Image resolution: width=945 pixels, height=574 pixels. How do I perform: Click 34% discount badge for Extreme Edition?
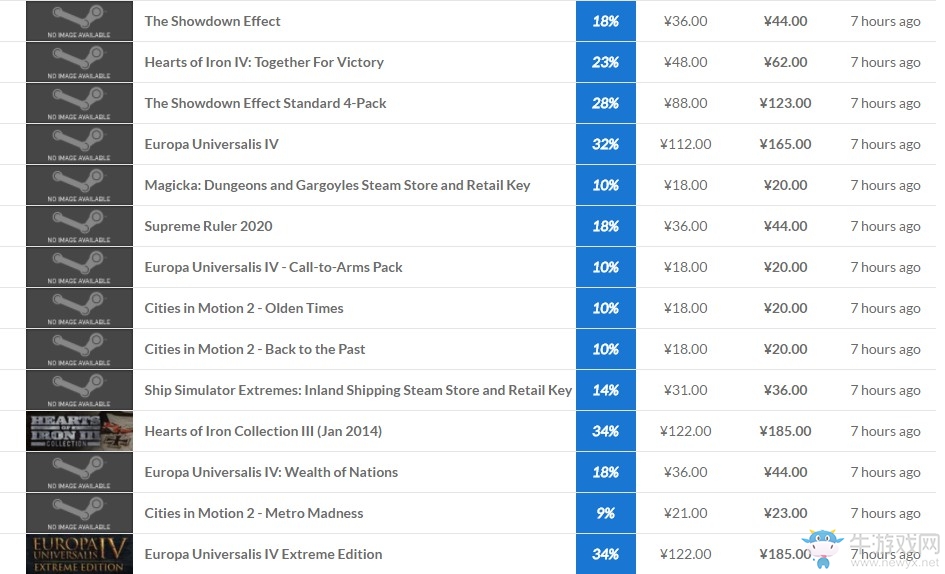[x=606, y=554]
